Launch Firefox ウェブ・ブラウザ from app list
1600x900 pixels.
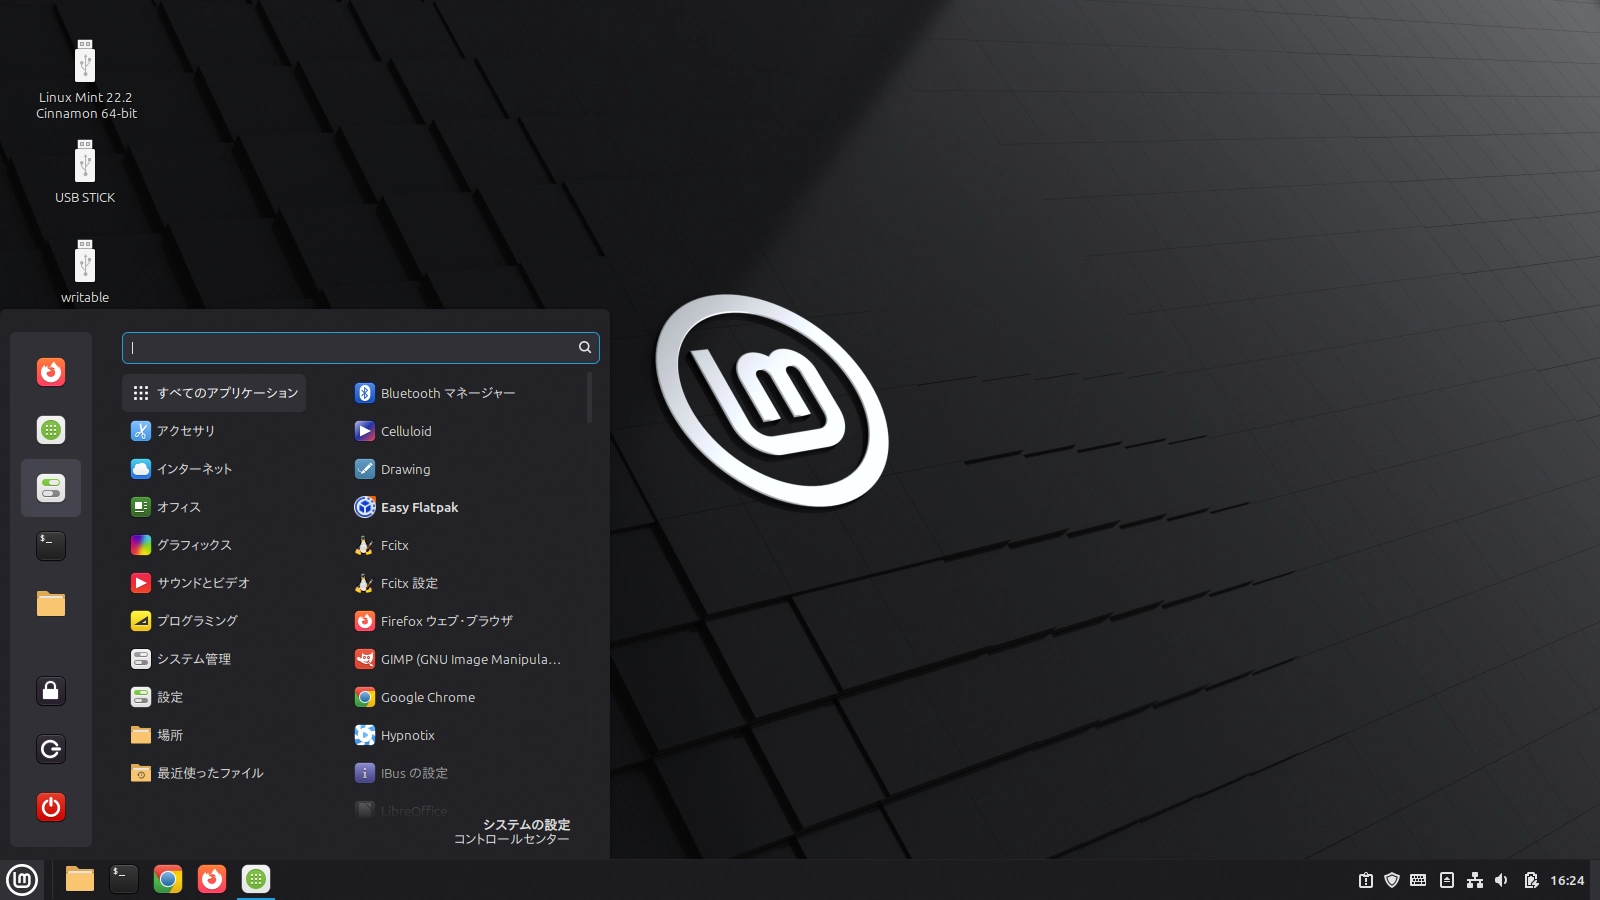[x=465, y=621]
